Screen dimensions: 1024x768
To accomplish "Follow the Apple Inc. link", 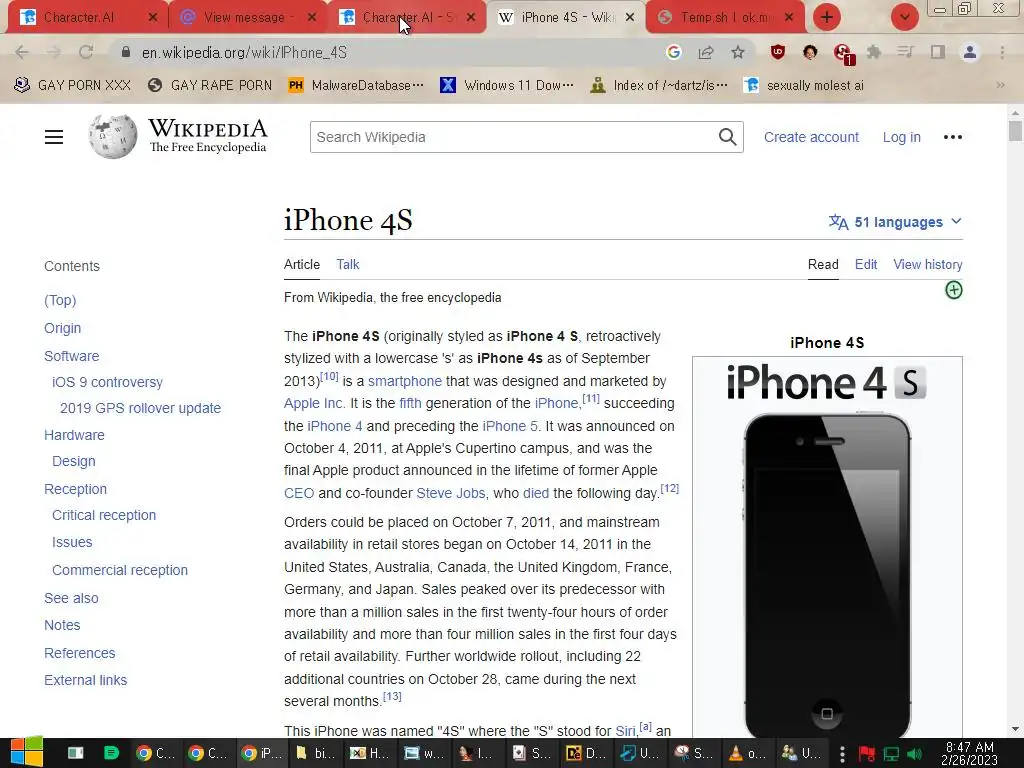I will click(314, 404).
